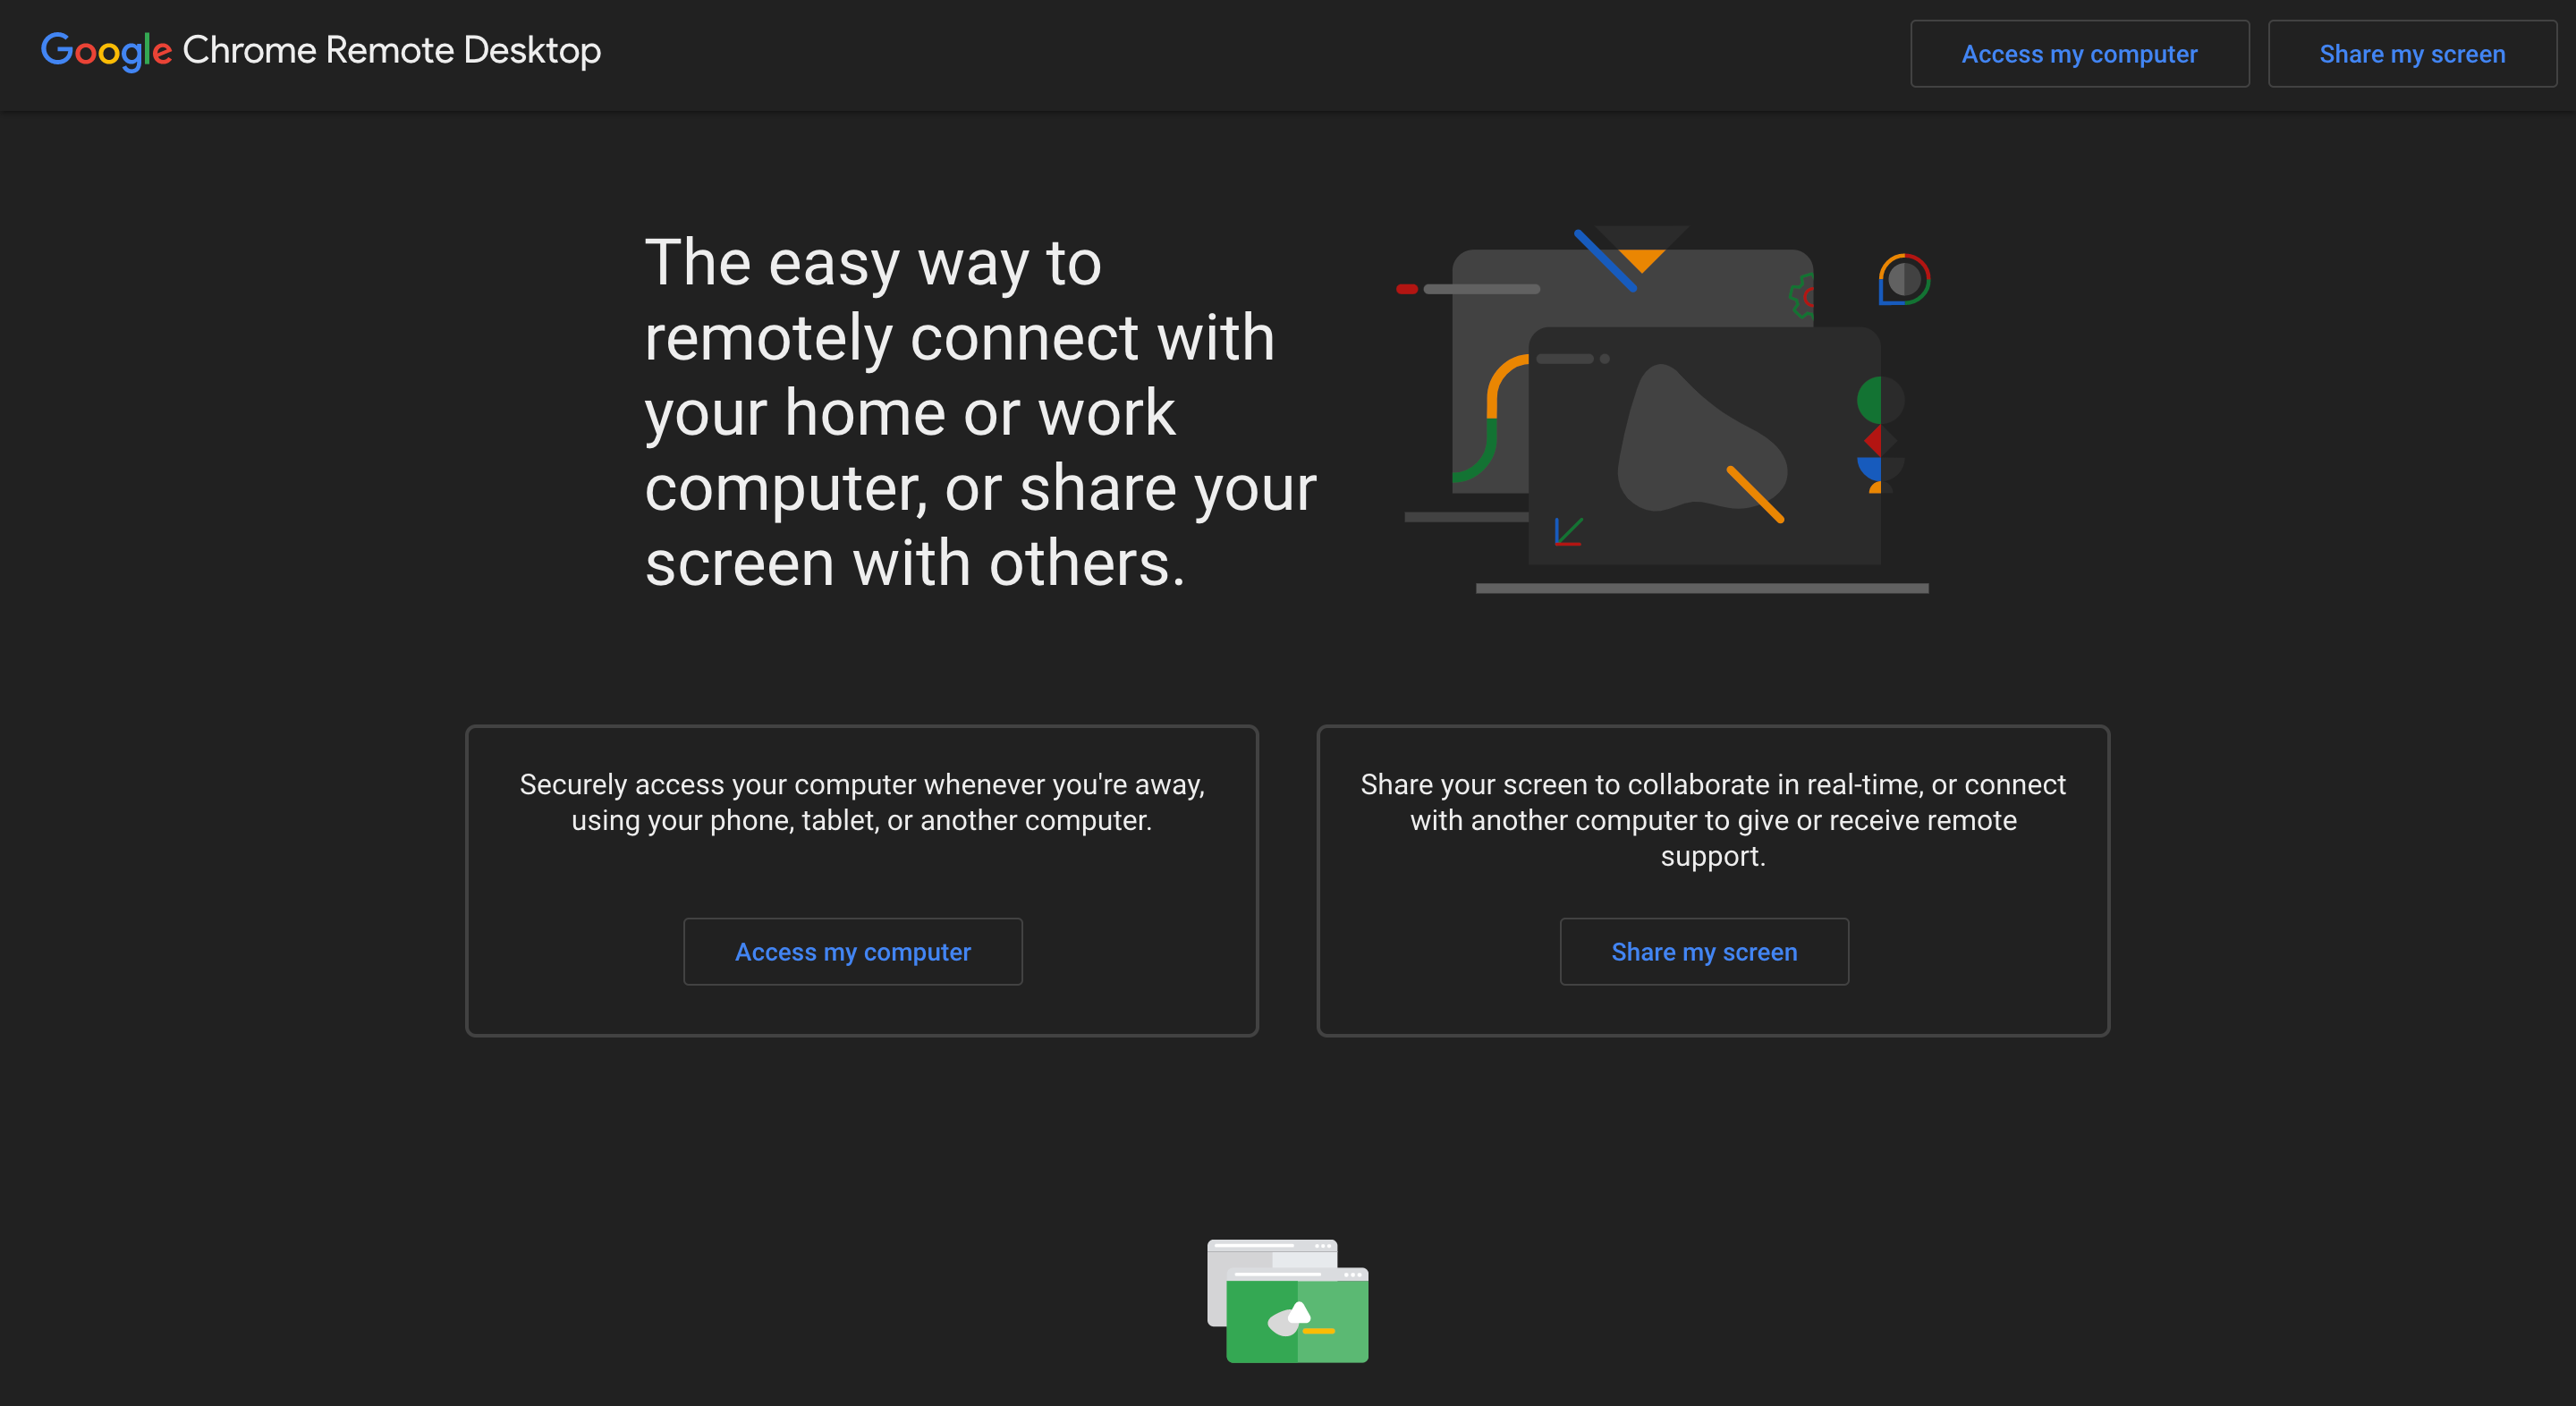2576x1406 pixels.
Task: Click the Google logo in header
Action: pos(106,51)
